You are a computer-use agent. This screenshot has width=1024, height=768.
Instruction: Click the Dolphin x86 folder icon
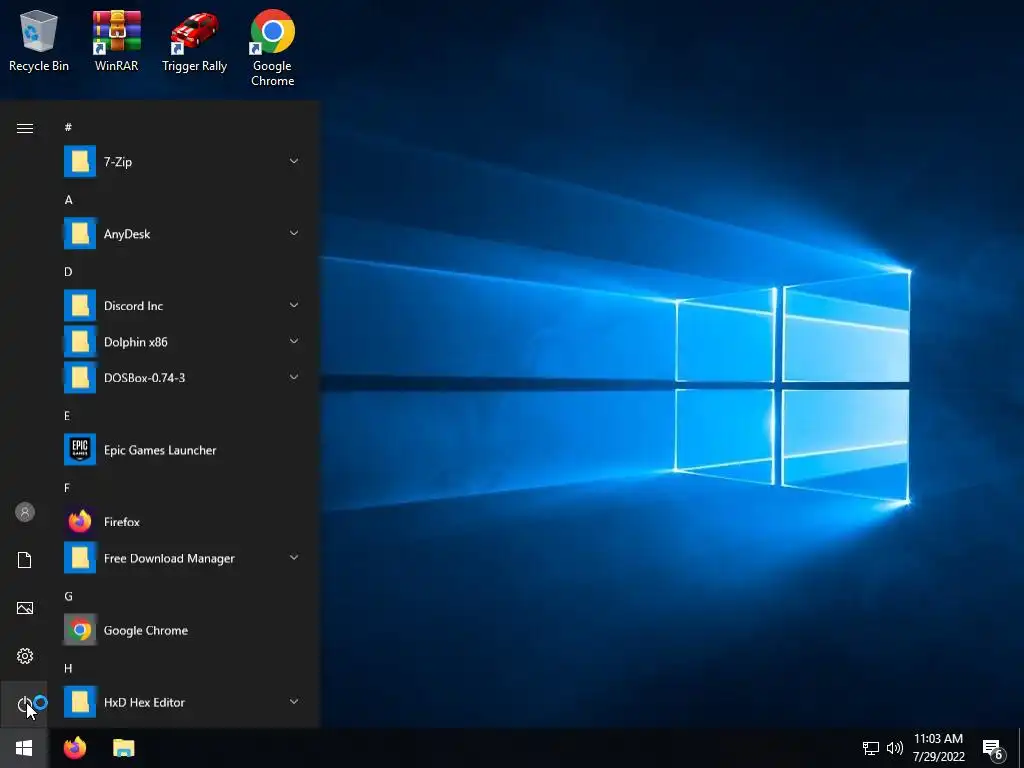[x=80, y=342]
